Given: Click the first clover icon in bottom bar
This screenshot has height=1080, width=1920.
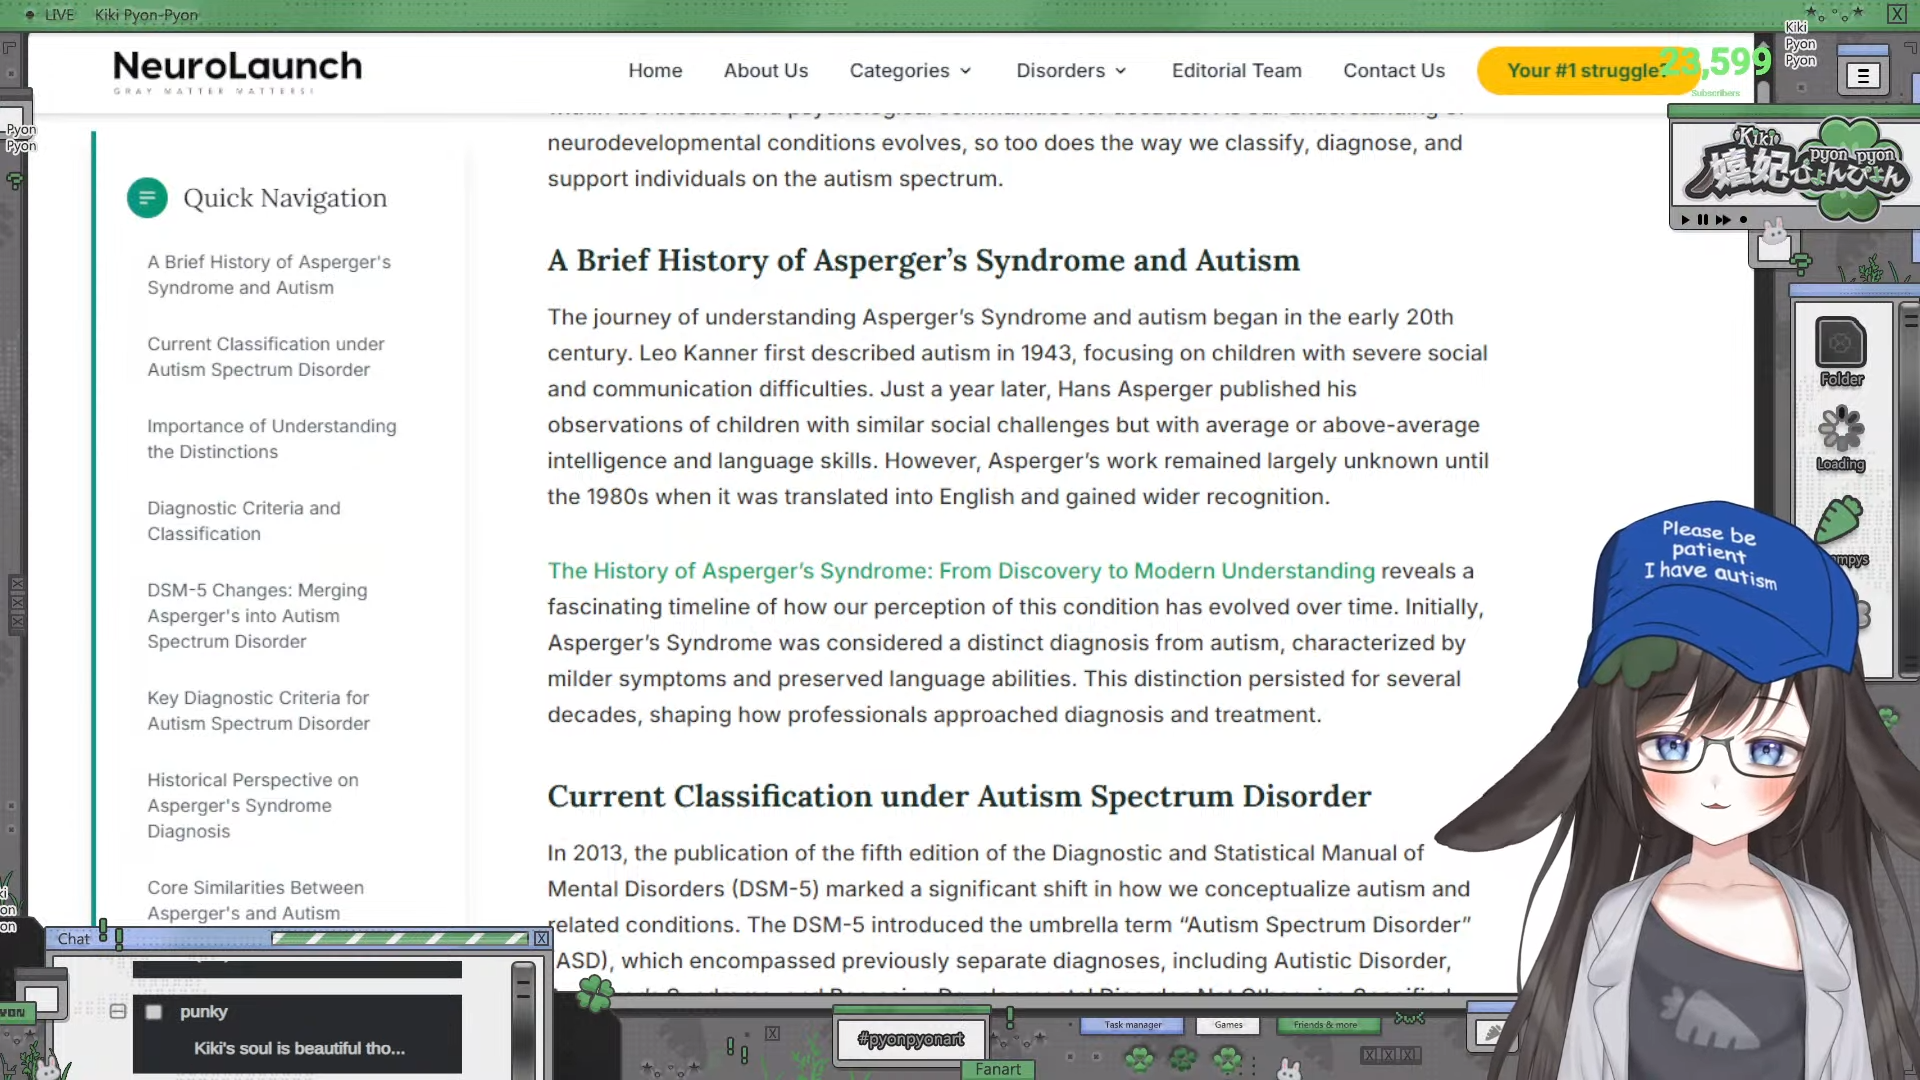Looking at the screenshot, I should click(x=1139, y=1057).
